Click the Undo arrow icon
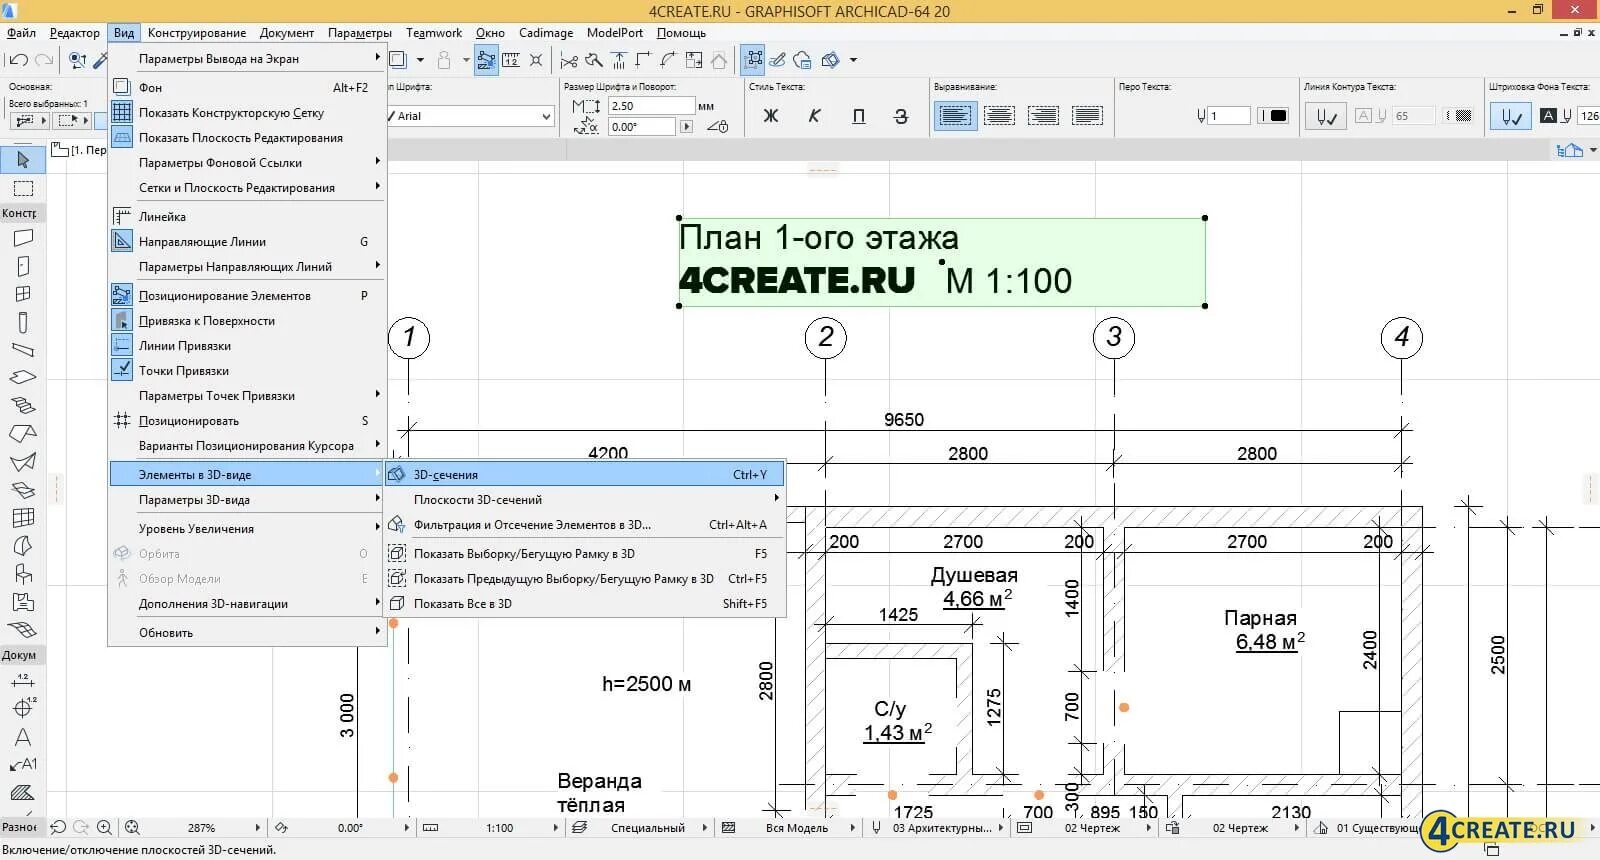 tap(18, 60)
